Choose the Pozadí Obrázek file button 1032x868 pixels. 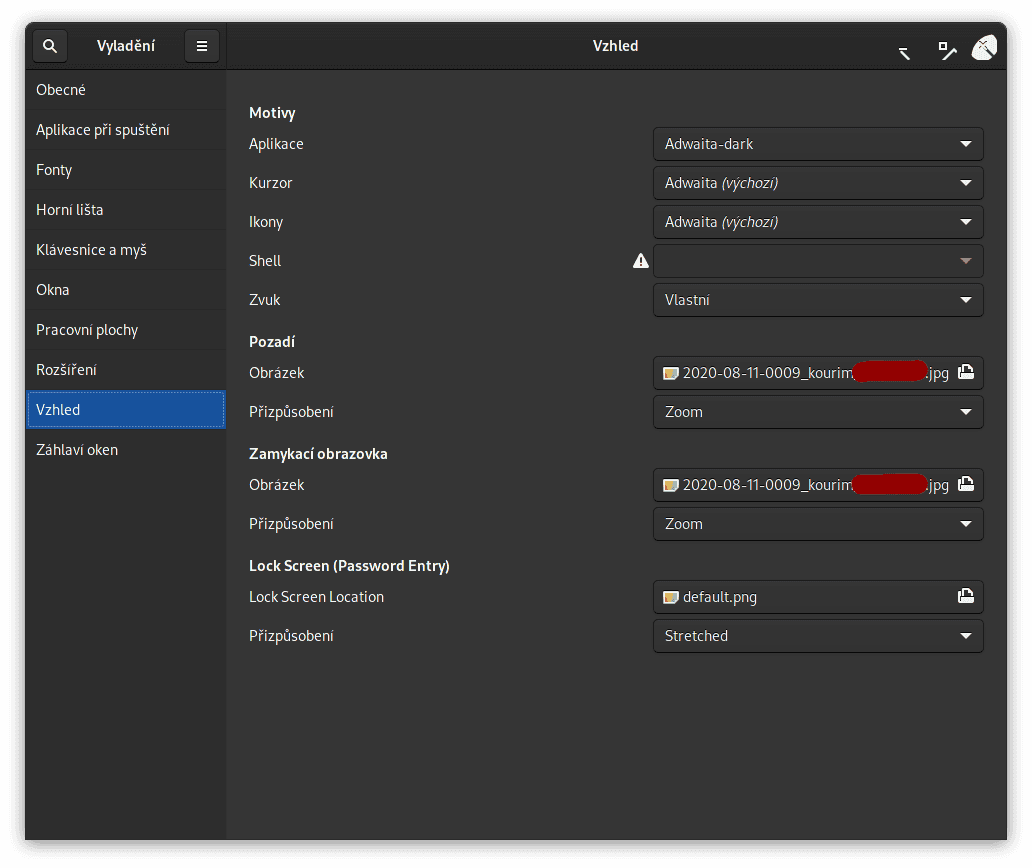[800, 373]
